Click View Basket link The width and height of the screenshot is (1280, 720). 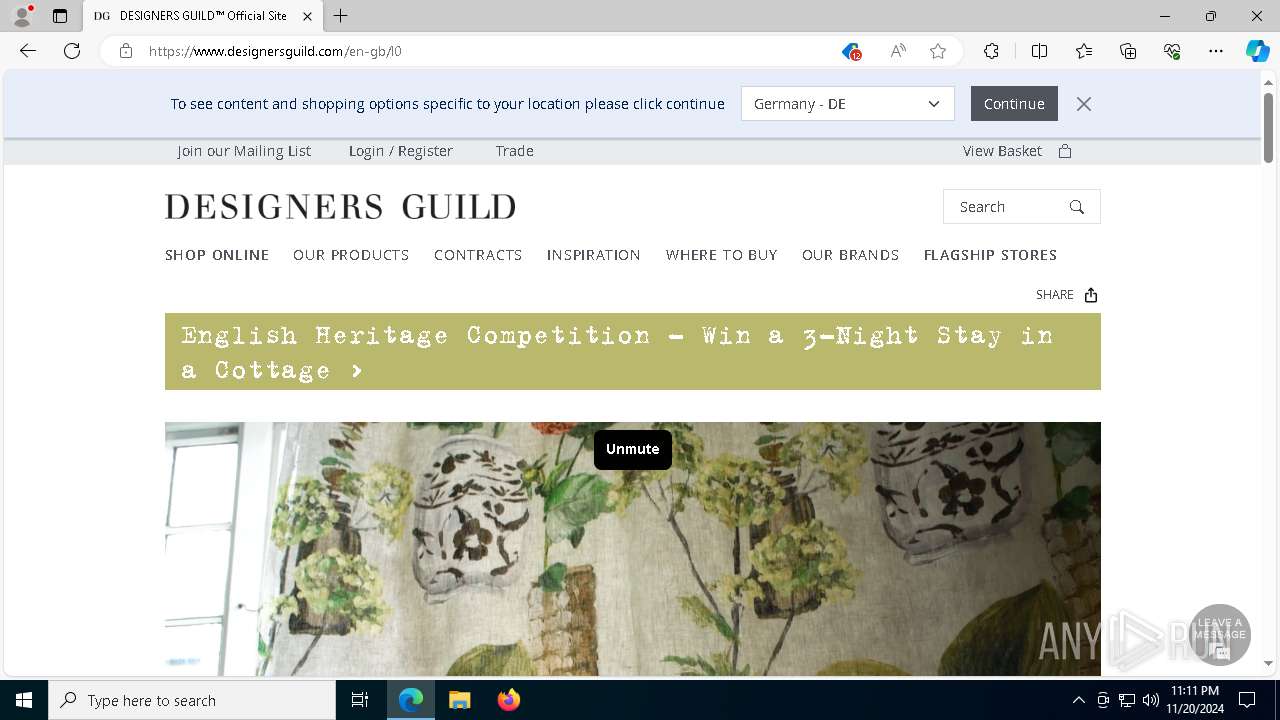[1002, 151]
